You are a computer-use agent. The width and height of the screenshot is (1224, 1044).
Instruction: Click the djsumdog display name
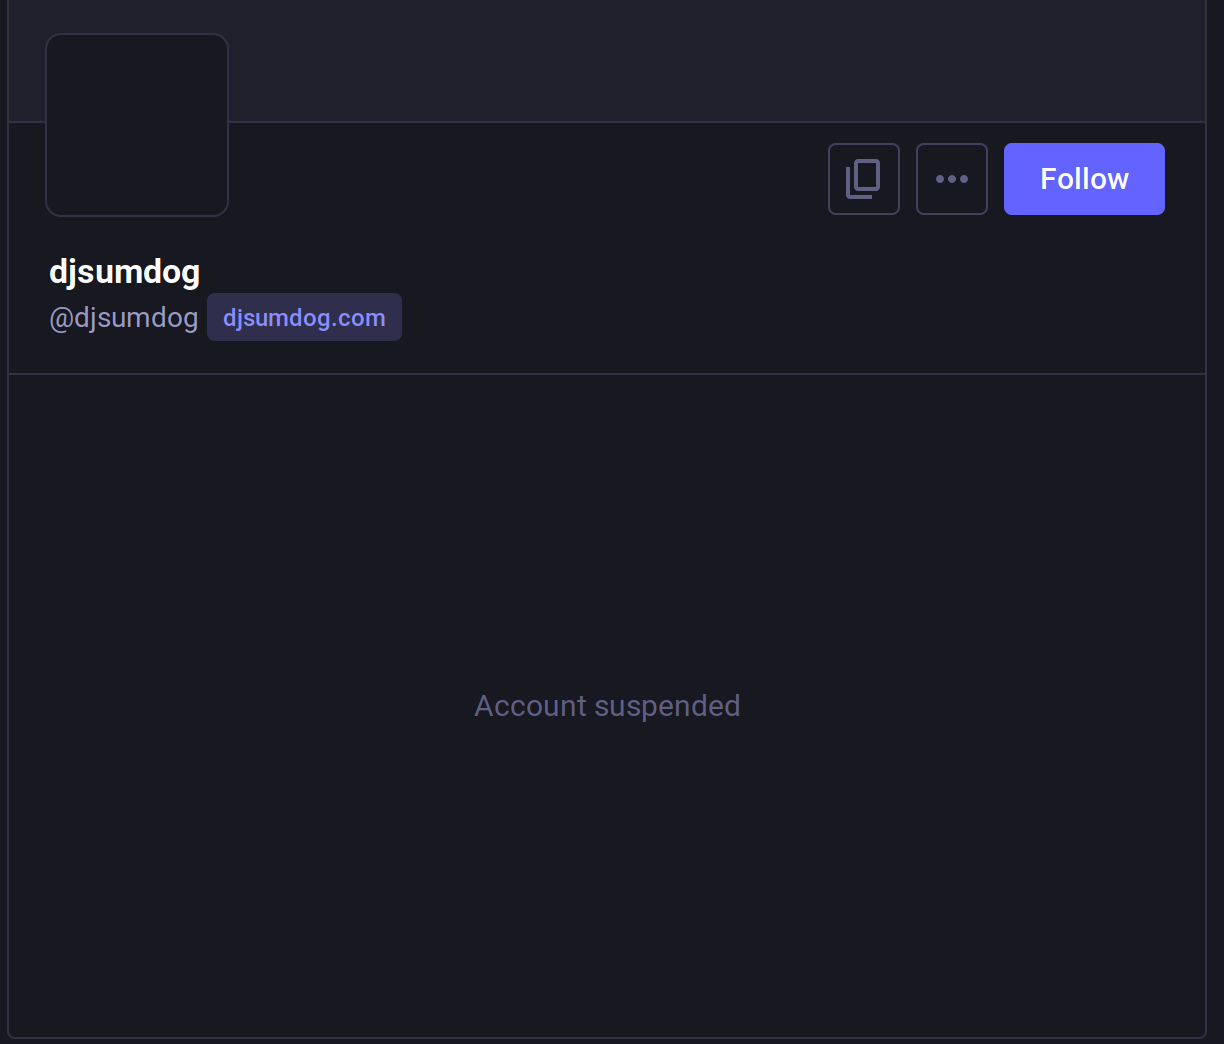[x=125, y=272]
